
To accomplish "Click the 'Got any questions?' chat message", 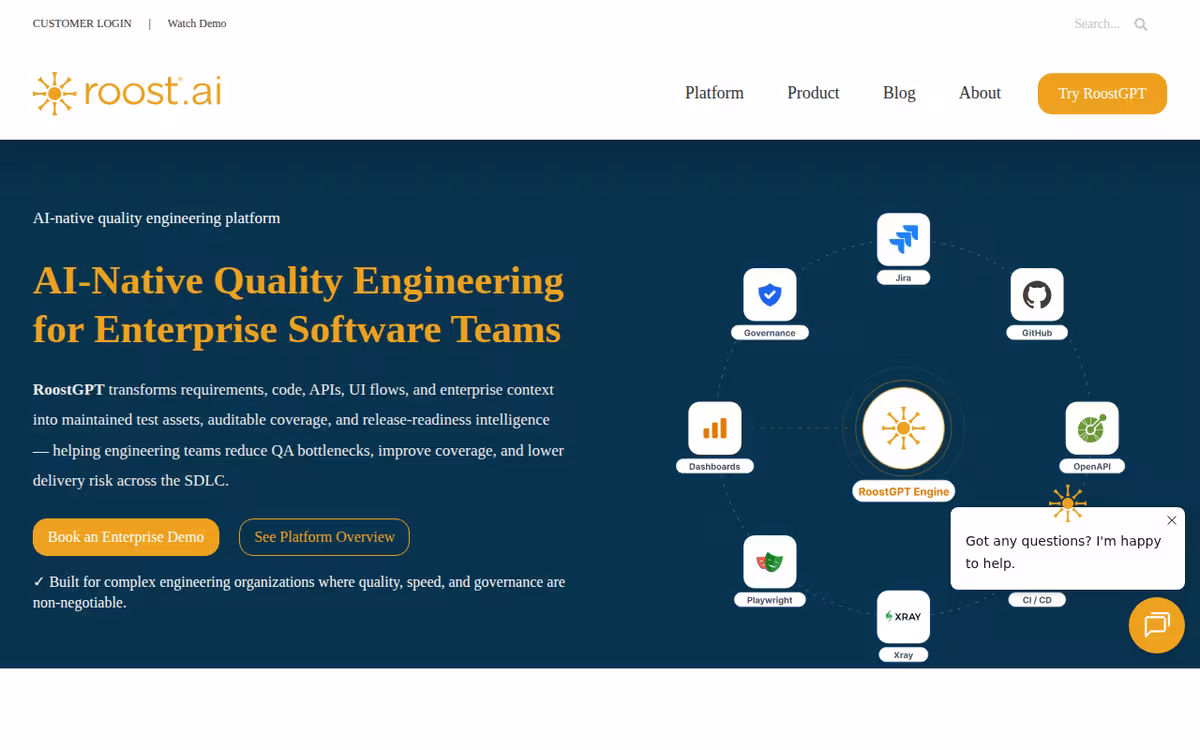I will tap(1063, 552).
